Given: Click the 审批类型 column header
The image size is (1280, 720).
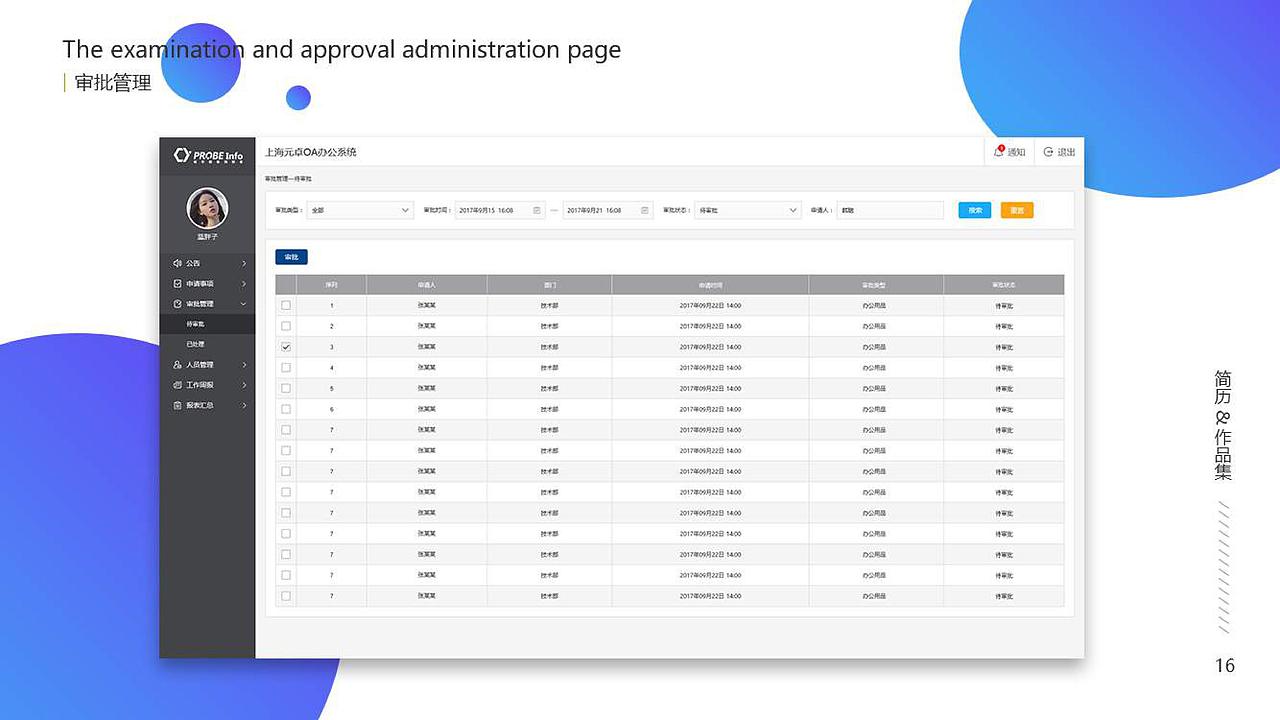Looking at the screenshot, I should pos(876,285).
